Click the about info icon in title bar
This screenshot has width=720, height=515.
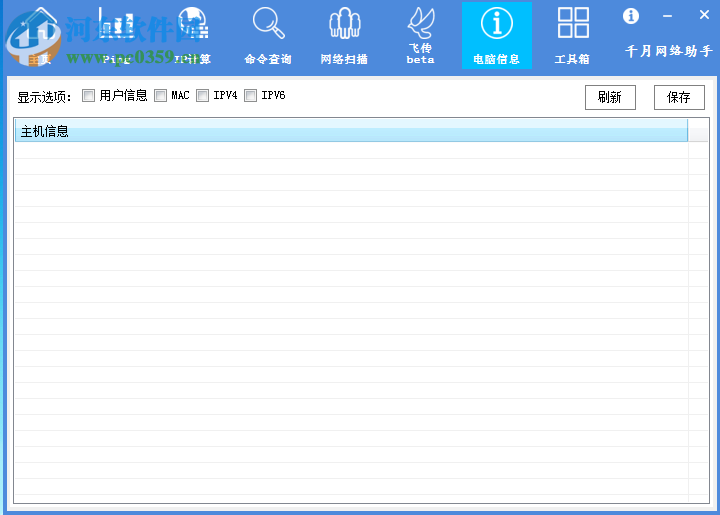631,16
